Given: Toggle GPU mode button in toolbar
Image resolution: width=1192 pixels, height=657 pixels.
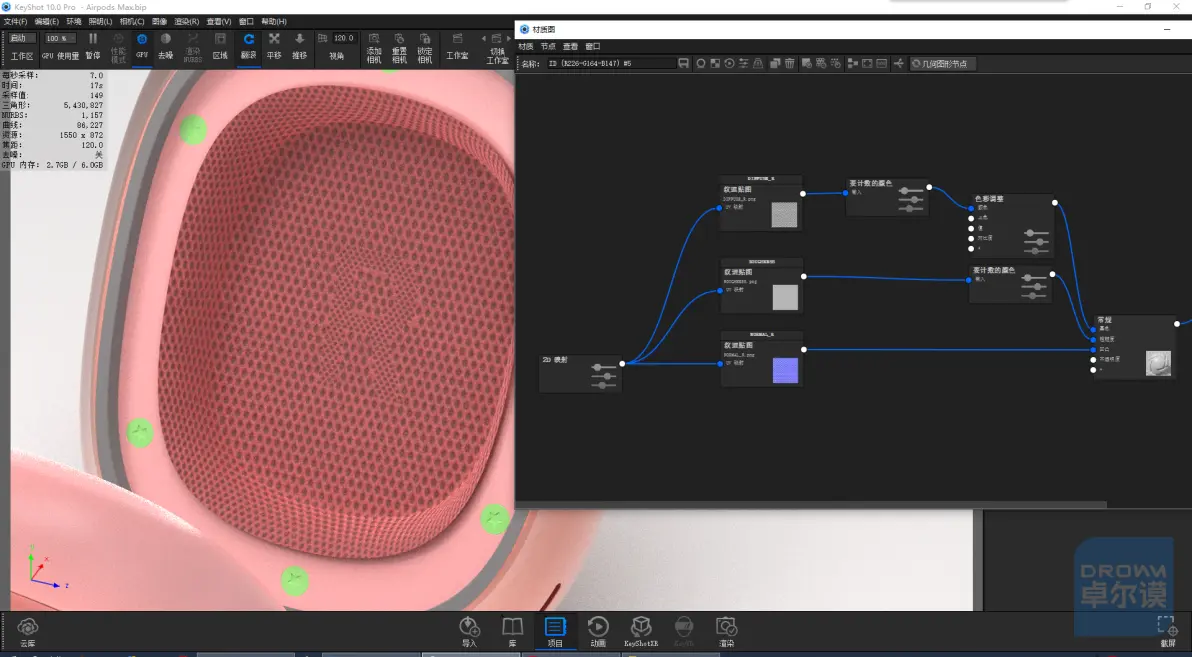Looking at the screenshot, I should [141, 46].
